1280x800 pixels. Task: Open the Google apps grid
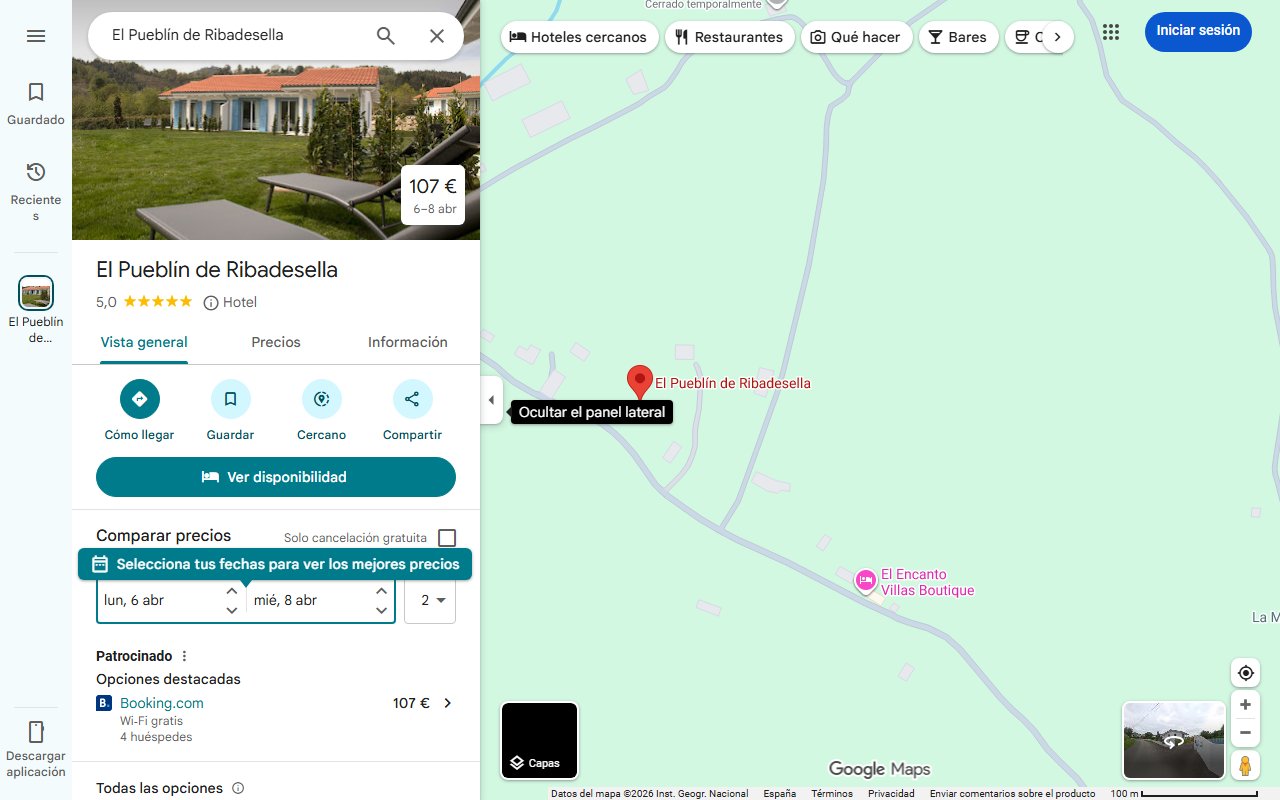(x=1111, y=32)
